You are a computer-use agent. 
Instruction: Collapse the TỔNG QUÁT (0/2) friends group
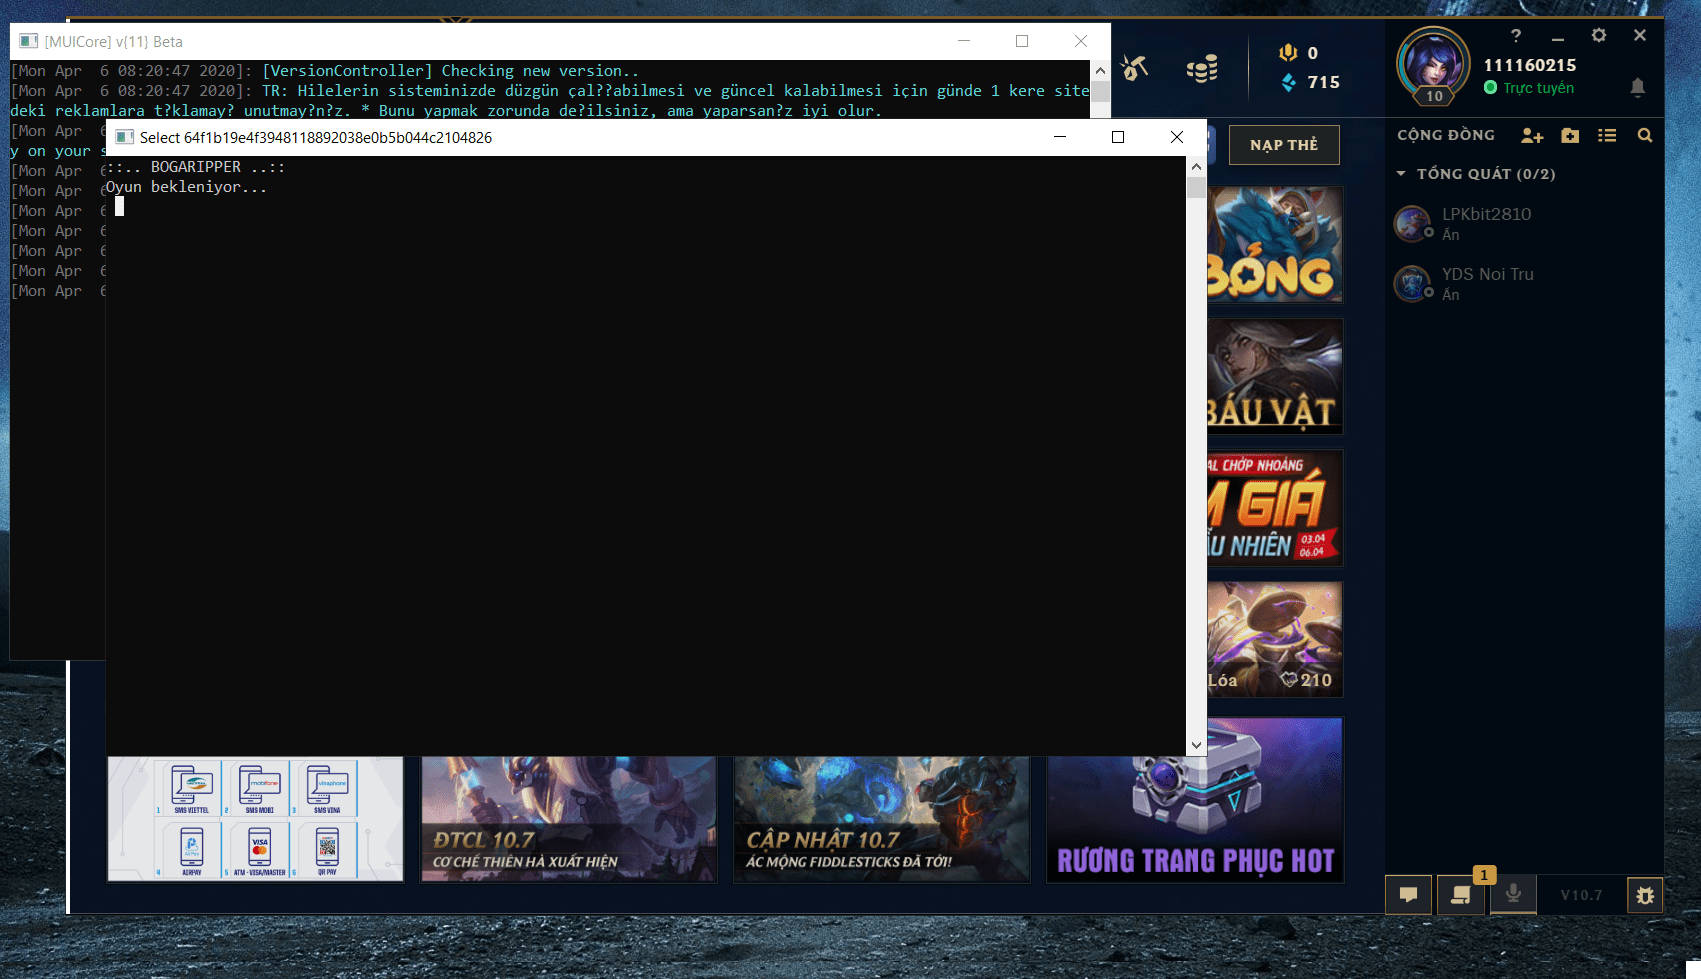pos(1401,174)
